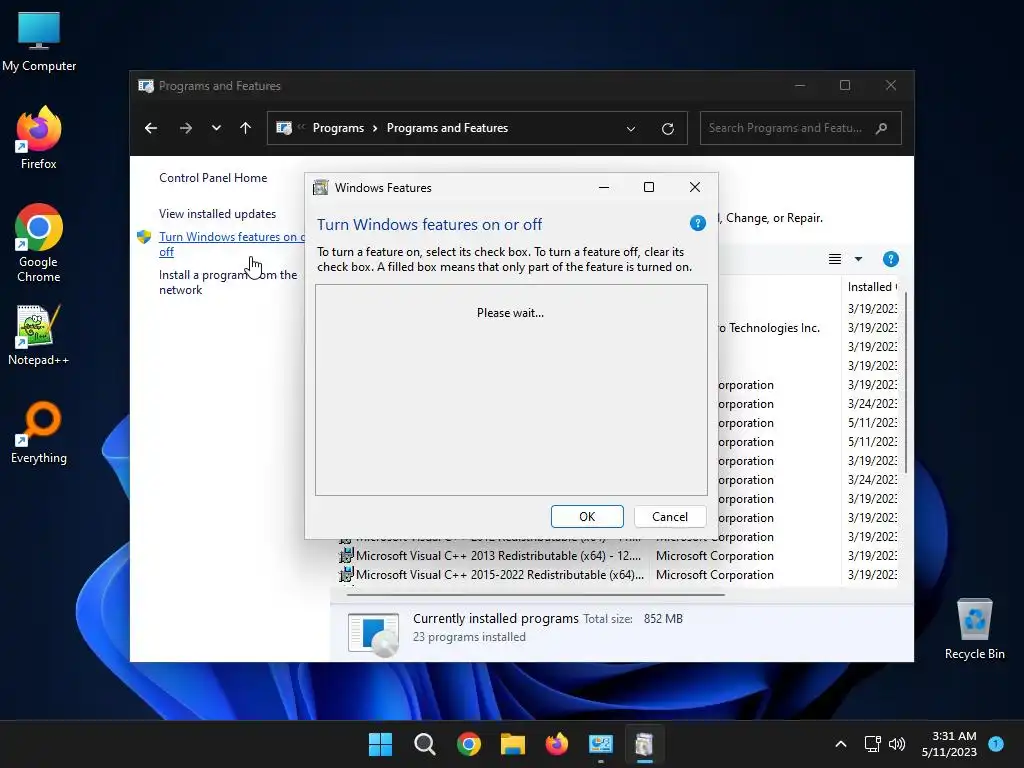Click the search magnifier in Programs window
The height and width of the screenshot is (768, 1024).
coord(882,128)
